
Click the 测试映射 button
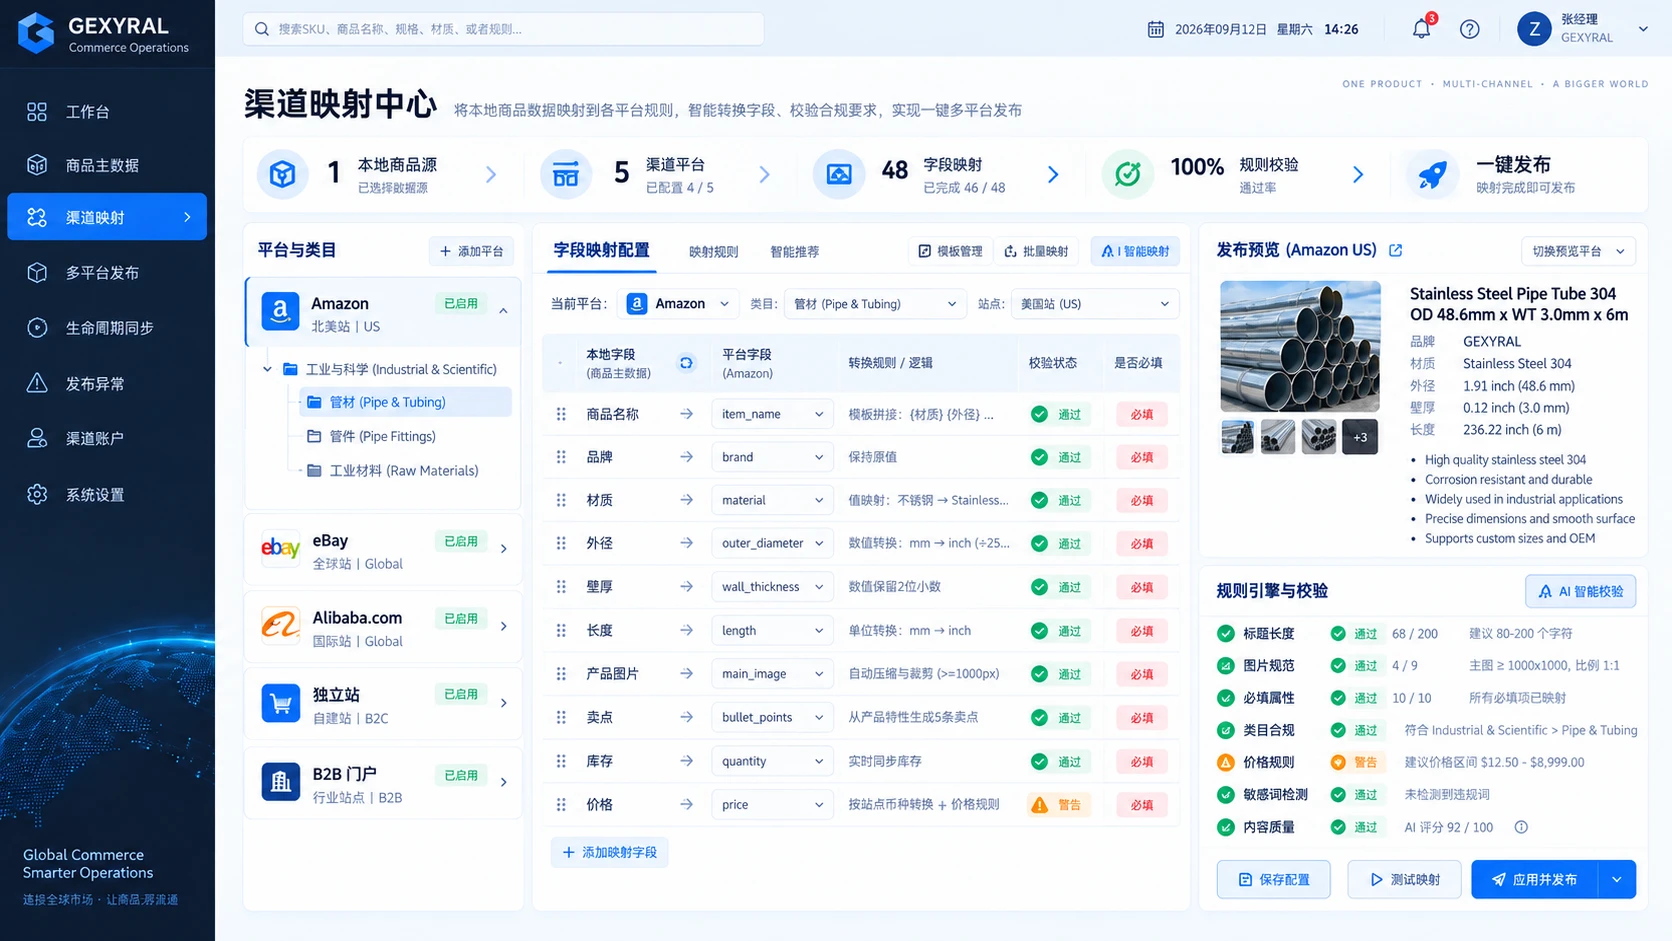click(x=1404, y=880)
